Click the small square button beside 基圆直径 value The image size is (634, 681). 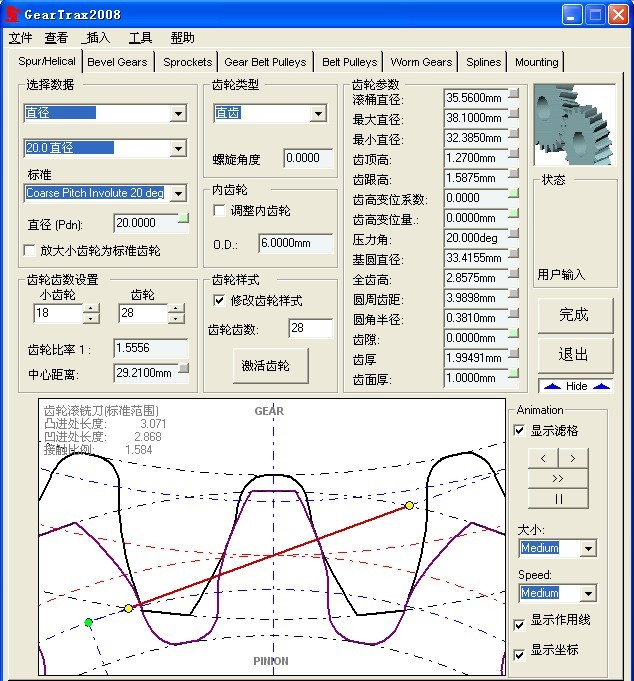[514, 253]
